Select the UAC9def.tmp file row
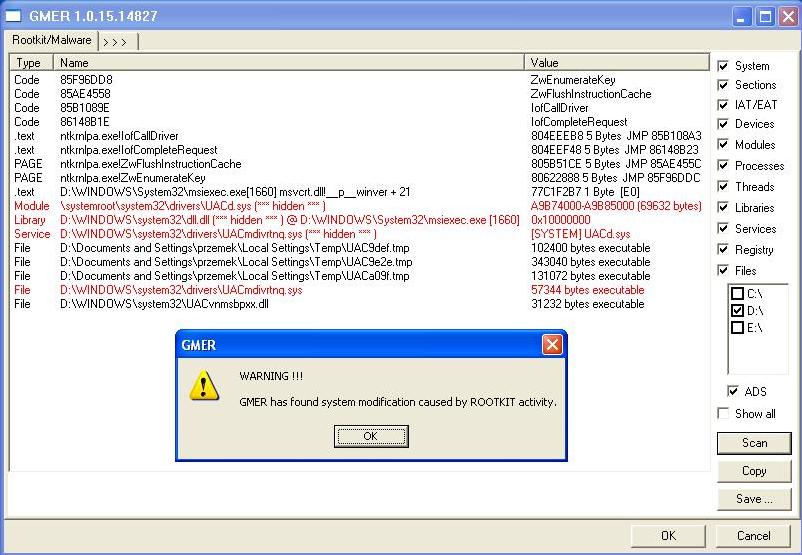802x555 pixels. [x=359, y=248]
